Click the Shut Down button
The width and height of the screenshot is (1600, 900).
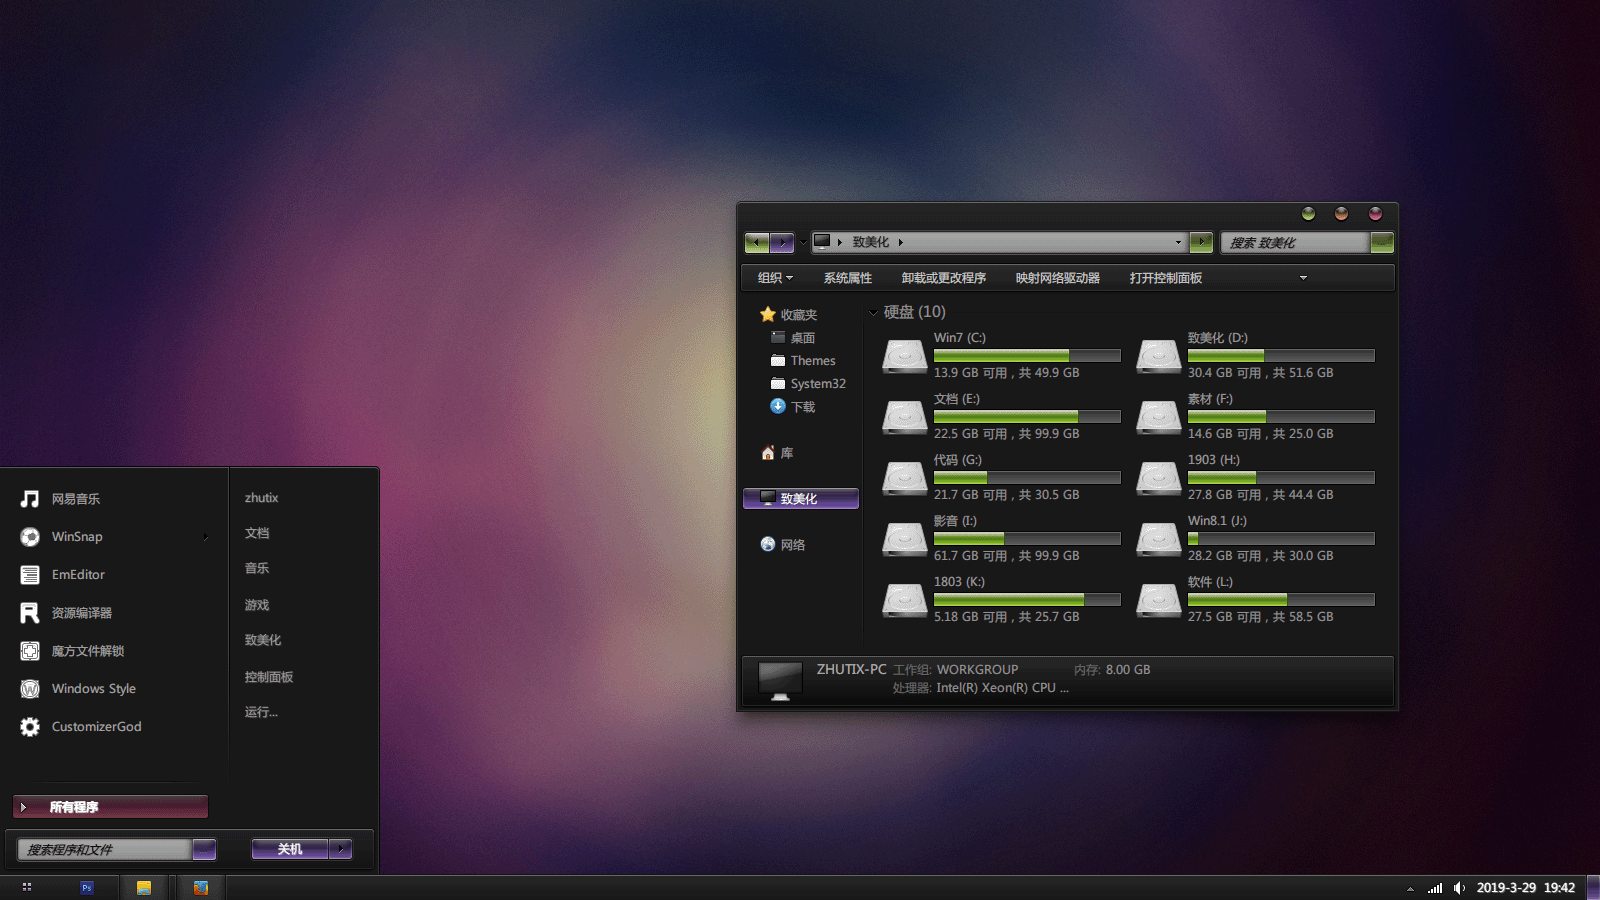tap(290, 849)
